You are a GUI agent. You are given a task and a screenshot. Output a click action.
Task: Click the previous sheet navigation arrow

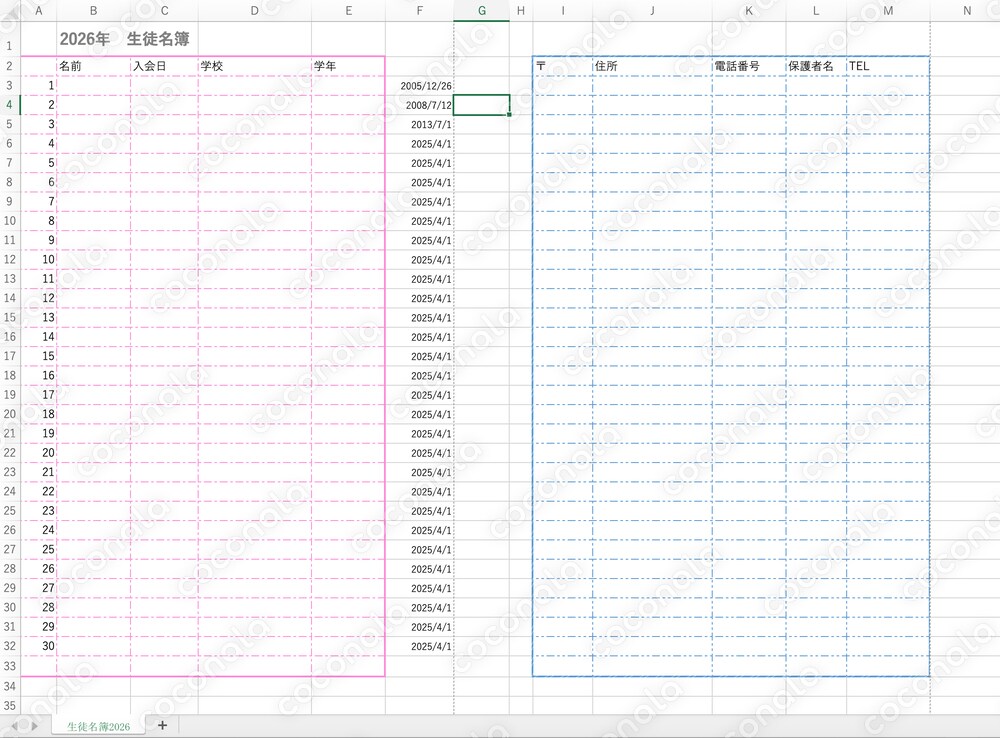(x=14, y=726)
